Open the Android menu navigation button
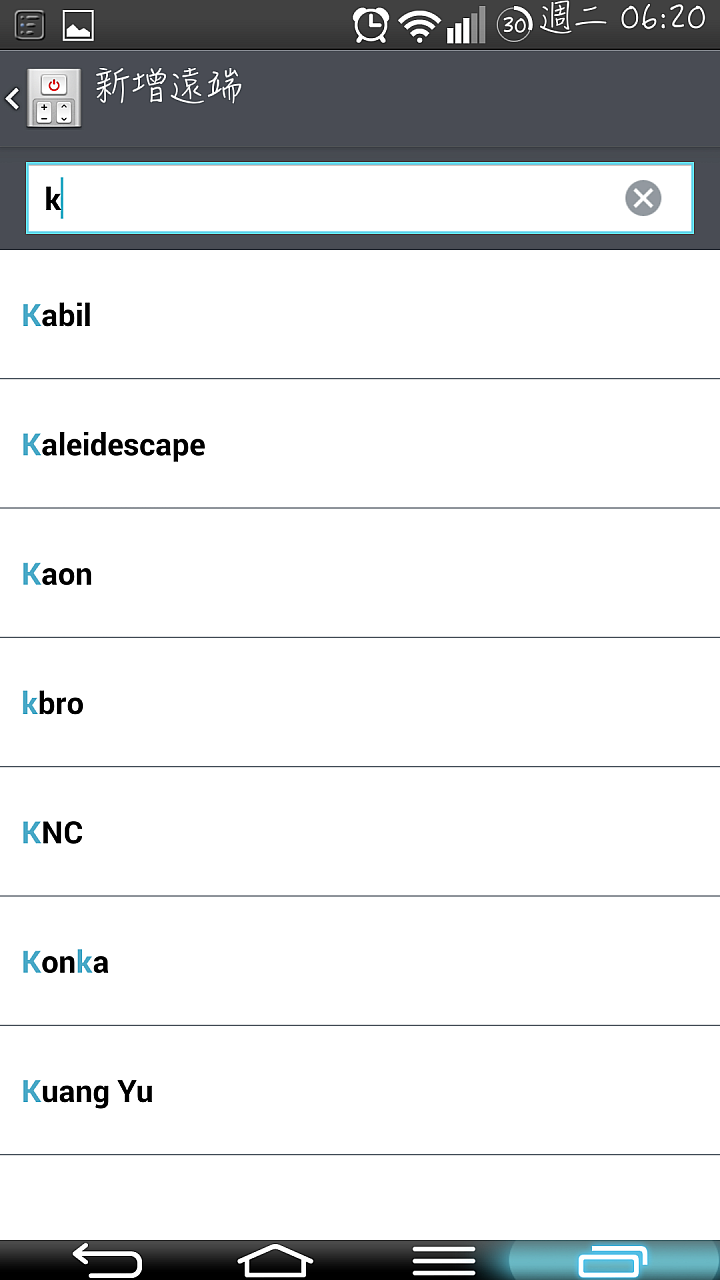This screenshot has width=720, height=1280. (444, 1260)
